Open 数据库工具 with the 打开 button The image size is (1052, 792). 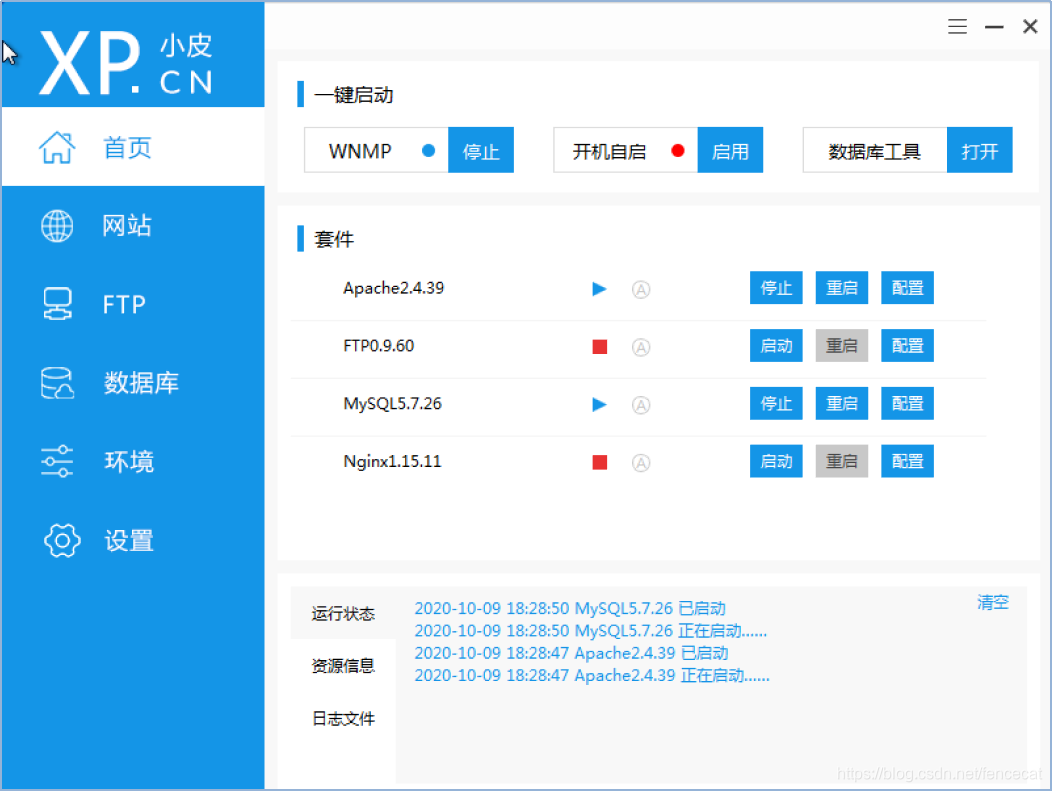point(979,150)
